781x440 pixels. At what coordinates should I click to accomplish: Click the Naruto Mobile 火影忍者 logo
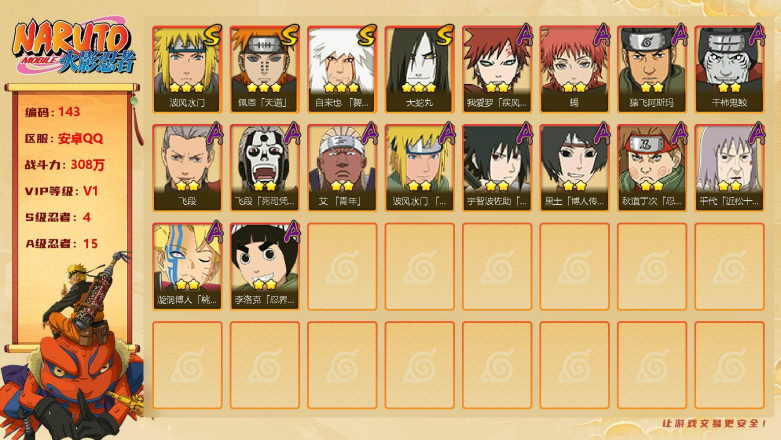[74, 46]
